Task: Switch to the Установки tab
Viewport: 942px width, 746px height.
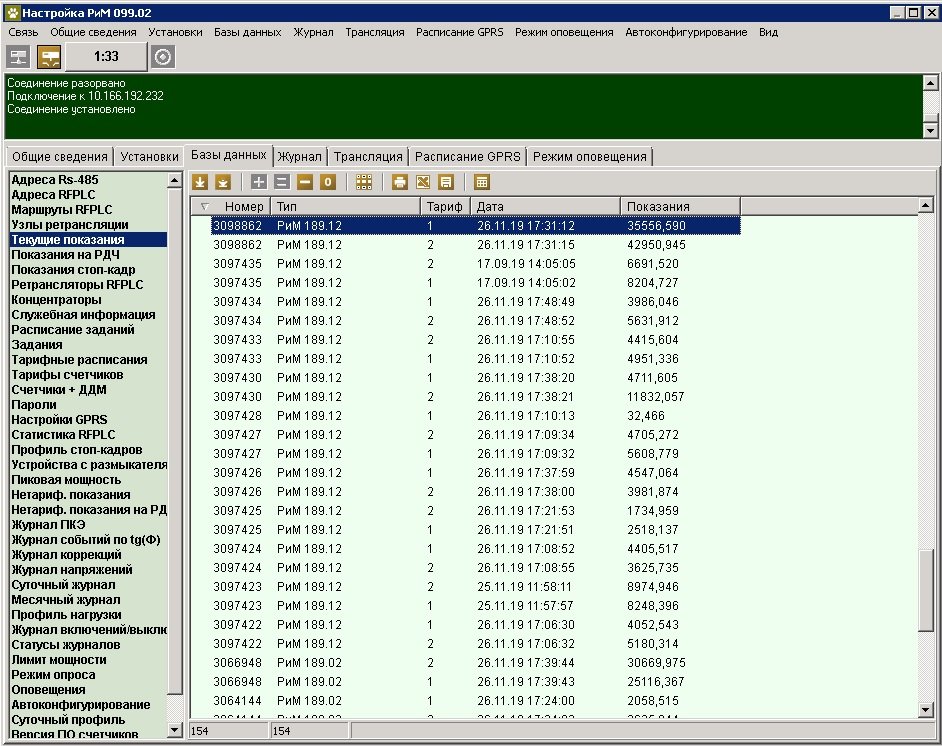Action: pyautogui.click(x=150, y=157)
